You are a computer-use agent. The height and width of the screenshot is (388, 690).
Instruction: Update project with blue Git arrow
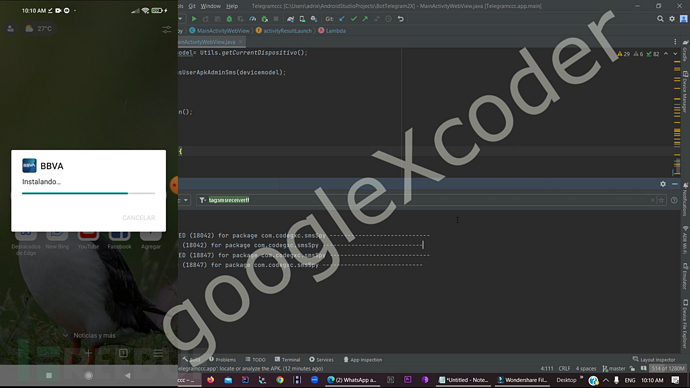(342, 19)
